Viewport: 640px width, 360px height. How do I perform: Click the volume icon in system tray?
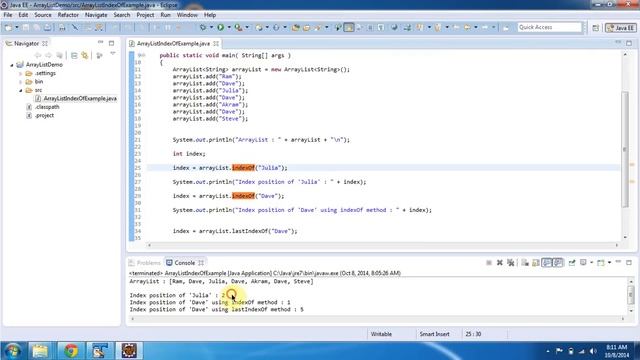coord(593,351)
